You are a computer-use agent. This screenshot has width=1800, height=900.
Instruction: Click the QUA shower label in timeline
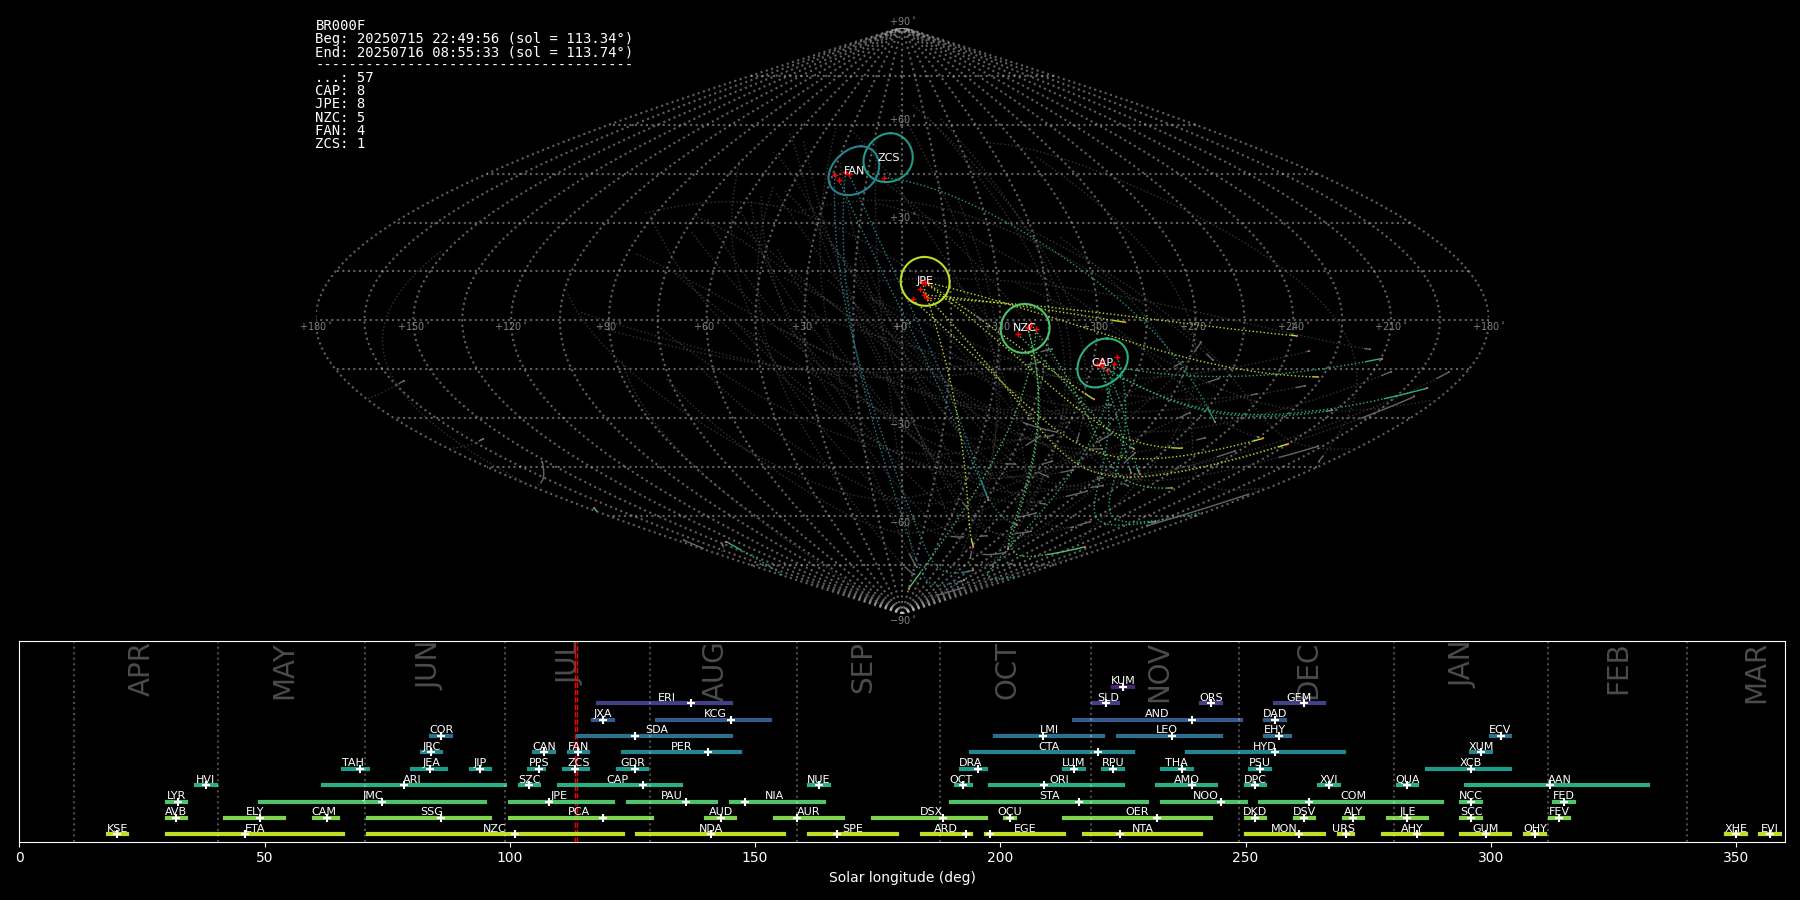pos(1408,780)
